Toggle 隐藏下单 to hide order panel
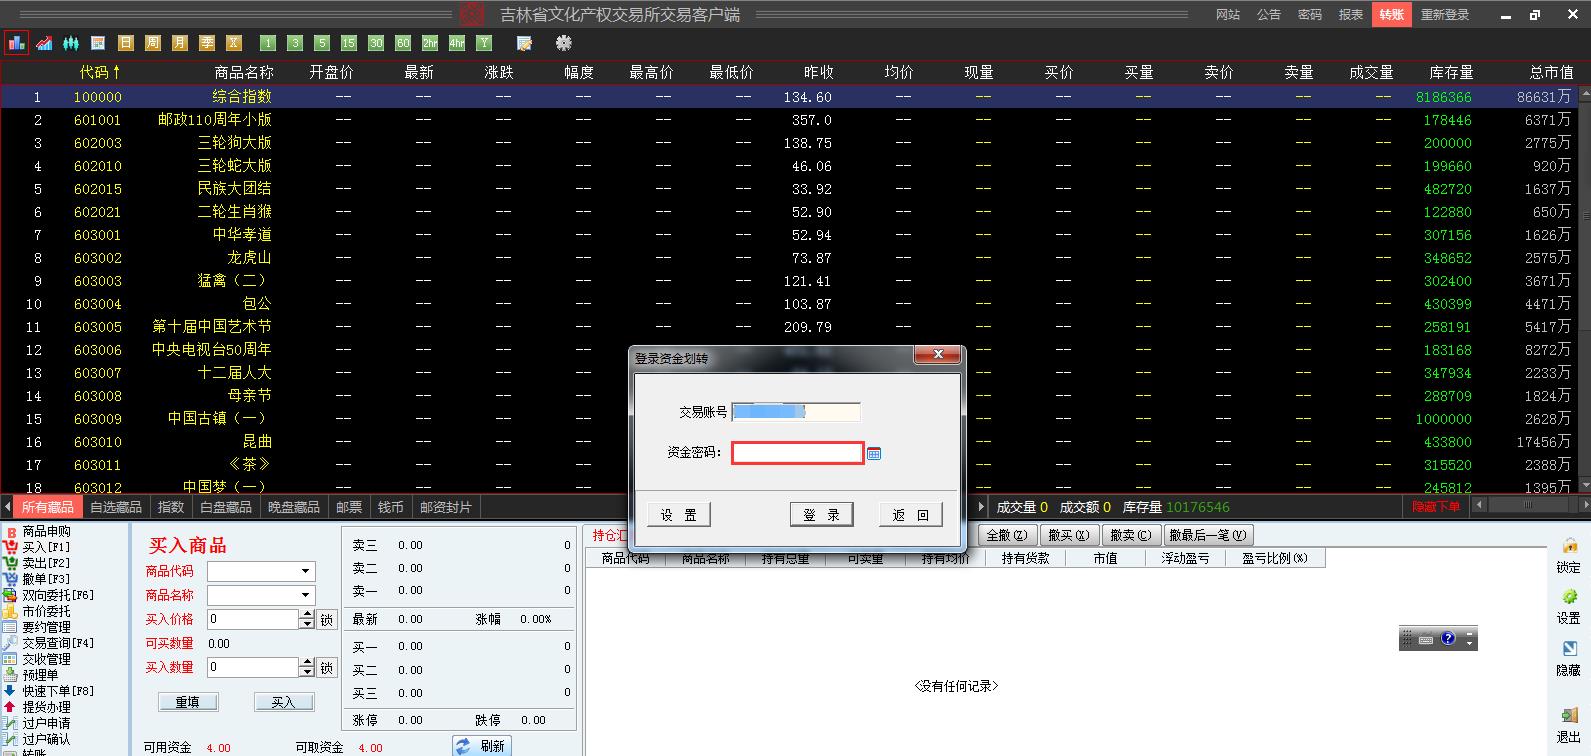The image size is (1591, 756). [x=1435, y=507]
